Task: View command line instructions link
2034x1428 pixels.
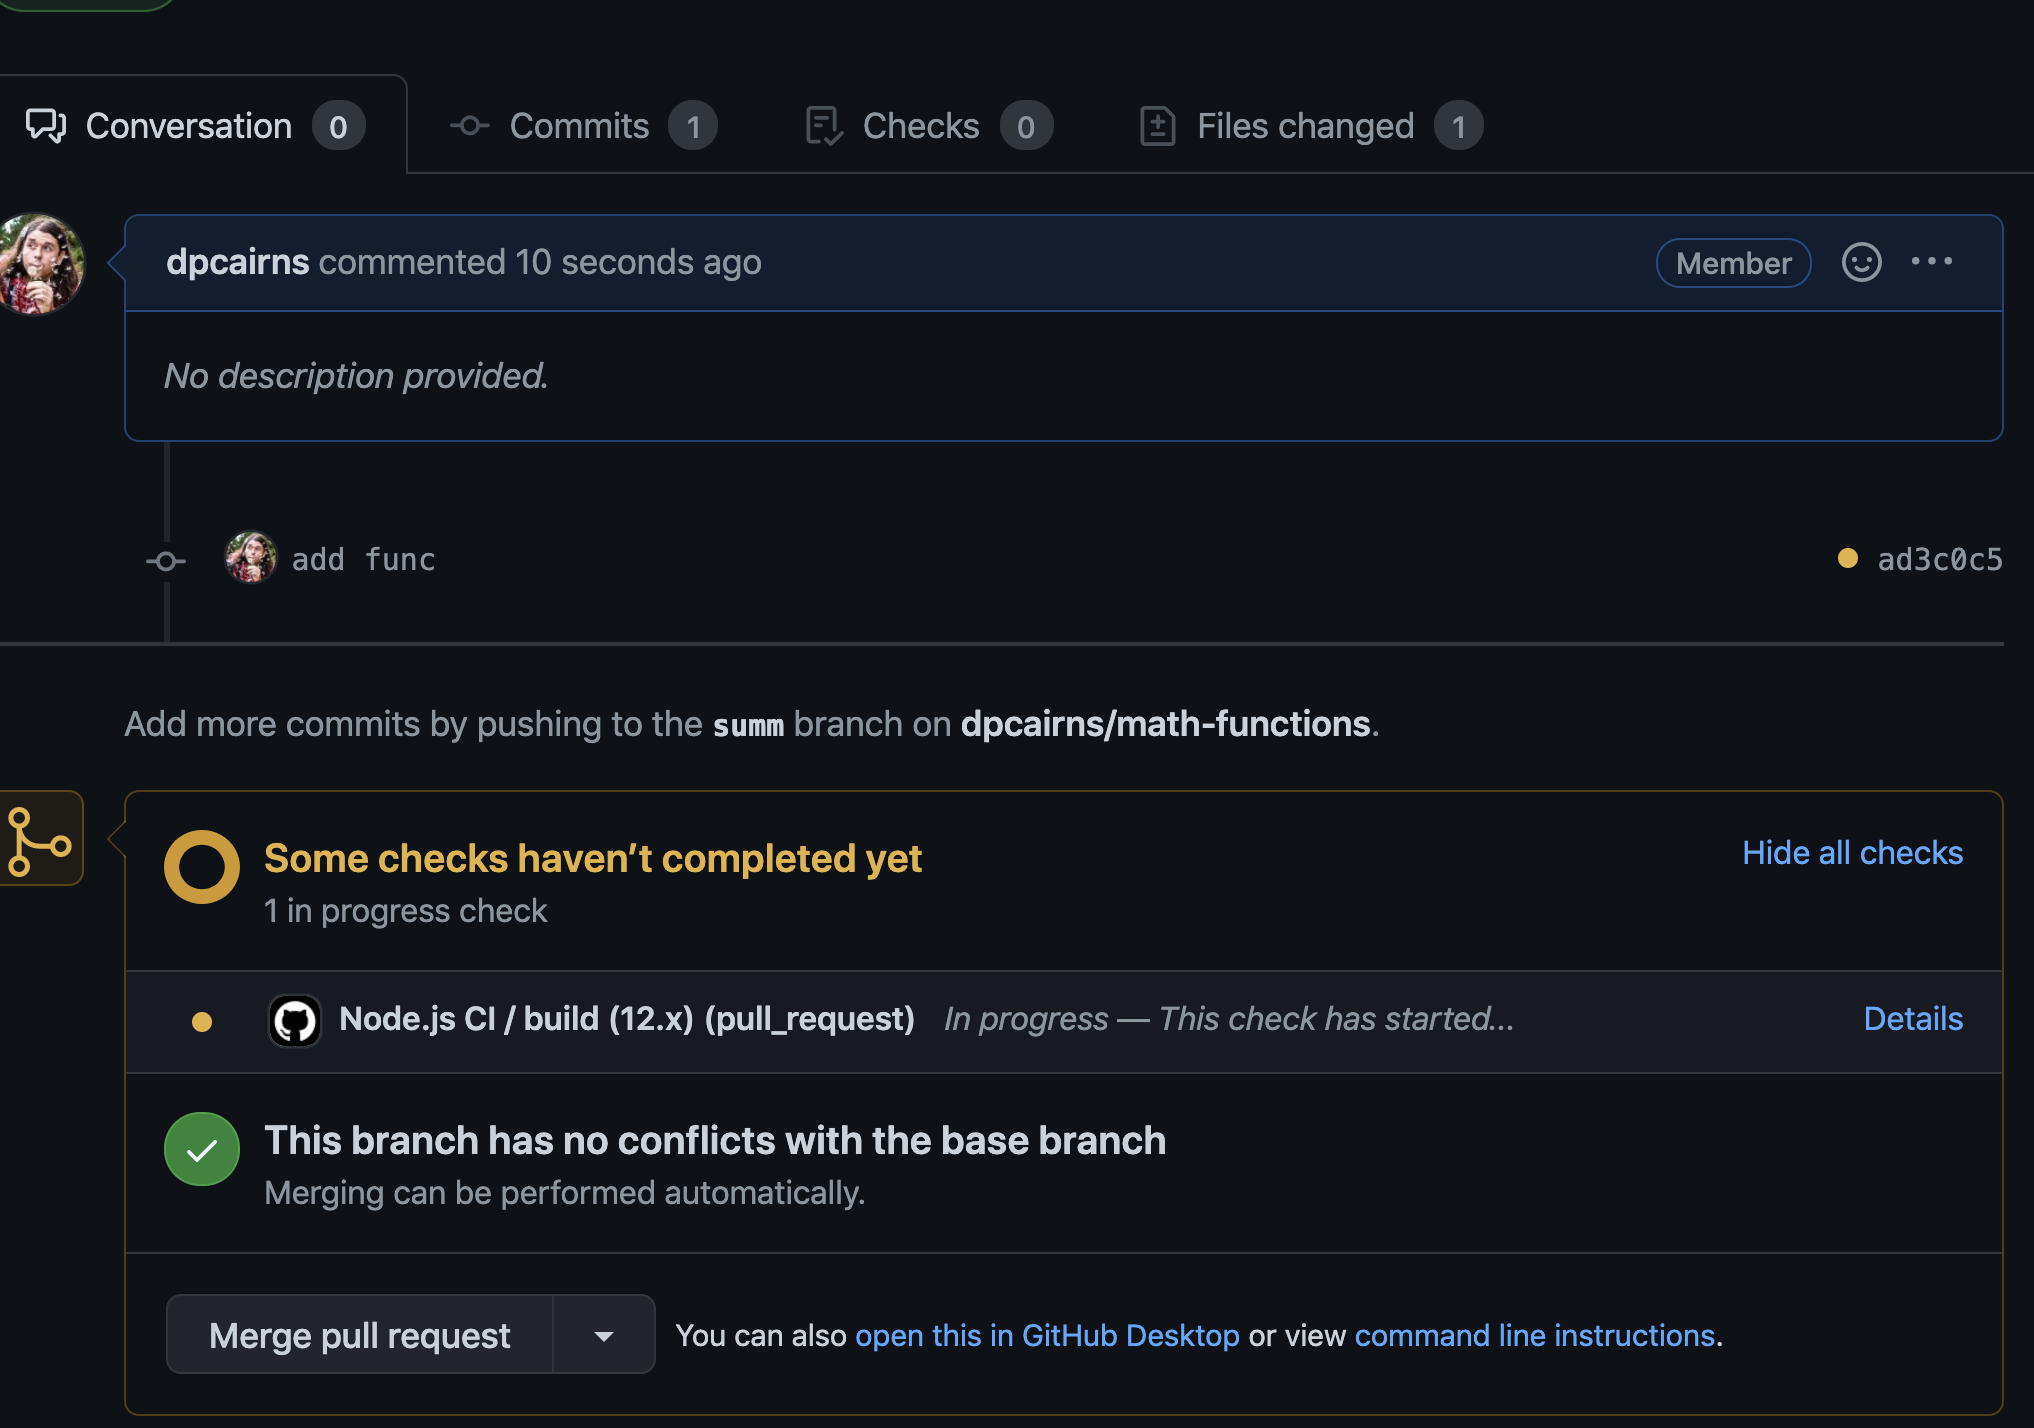Action: [1535, 1336]
